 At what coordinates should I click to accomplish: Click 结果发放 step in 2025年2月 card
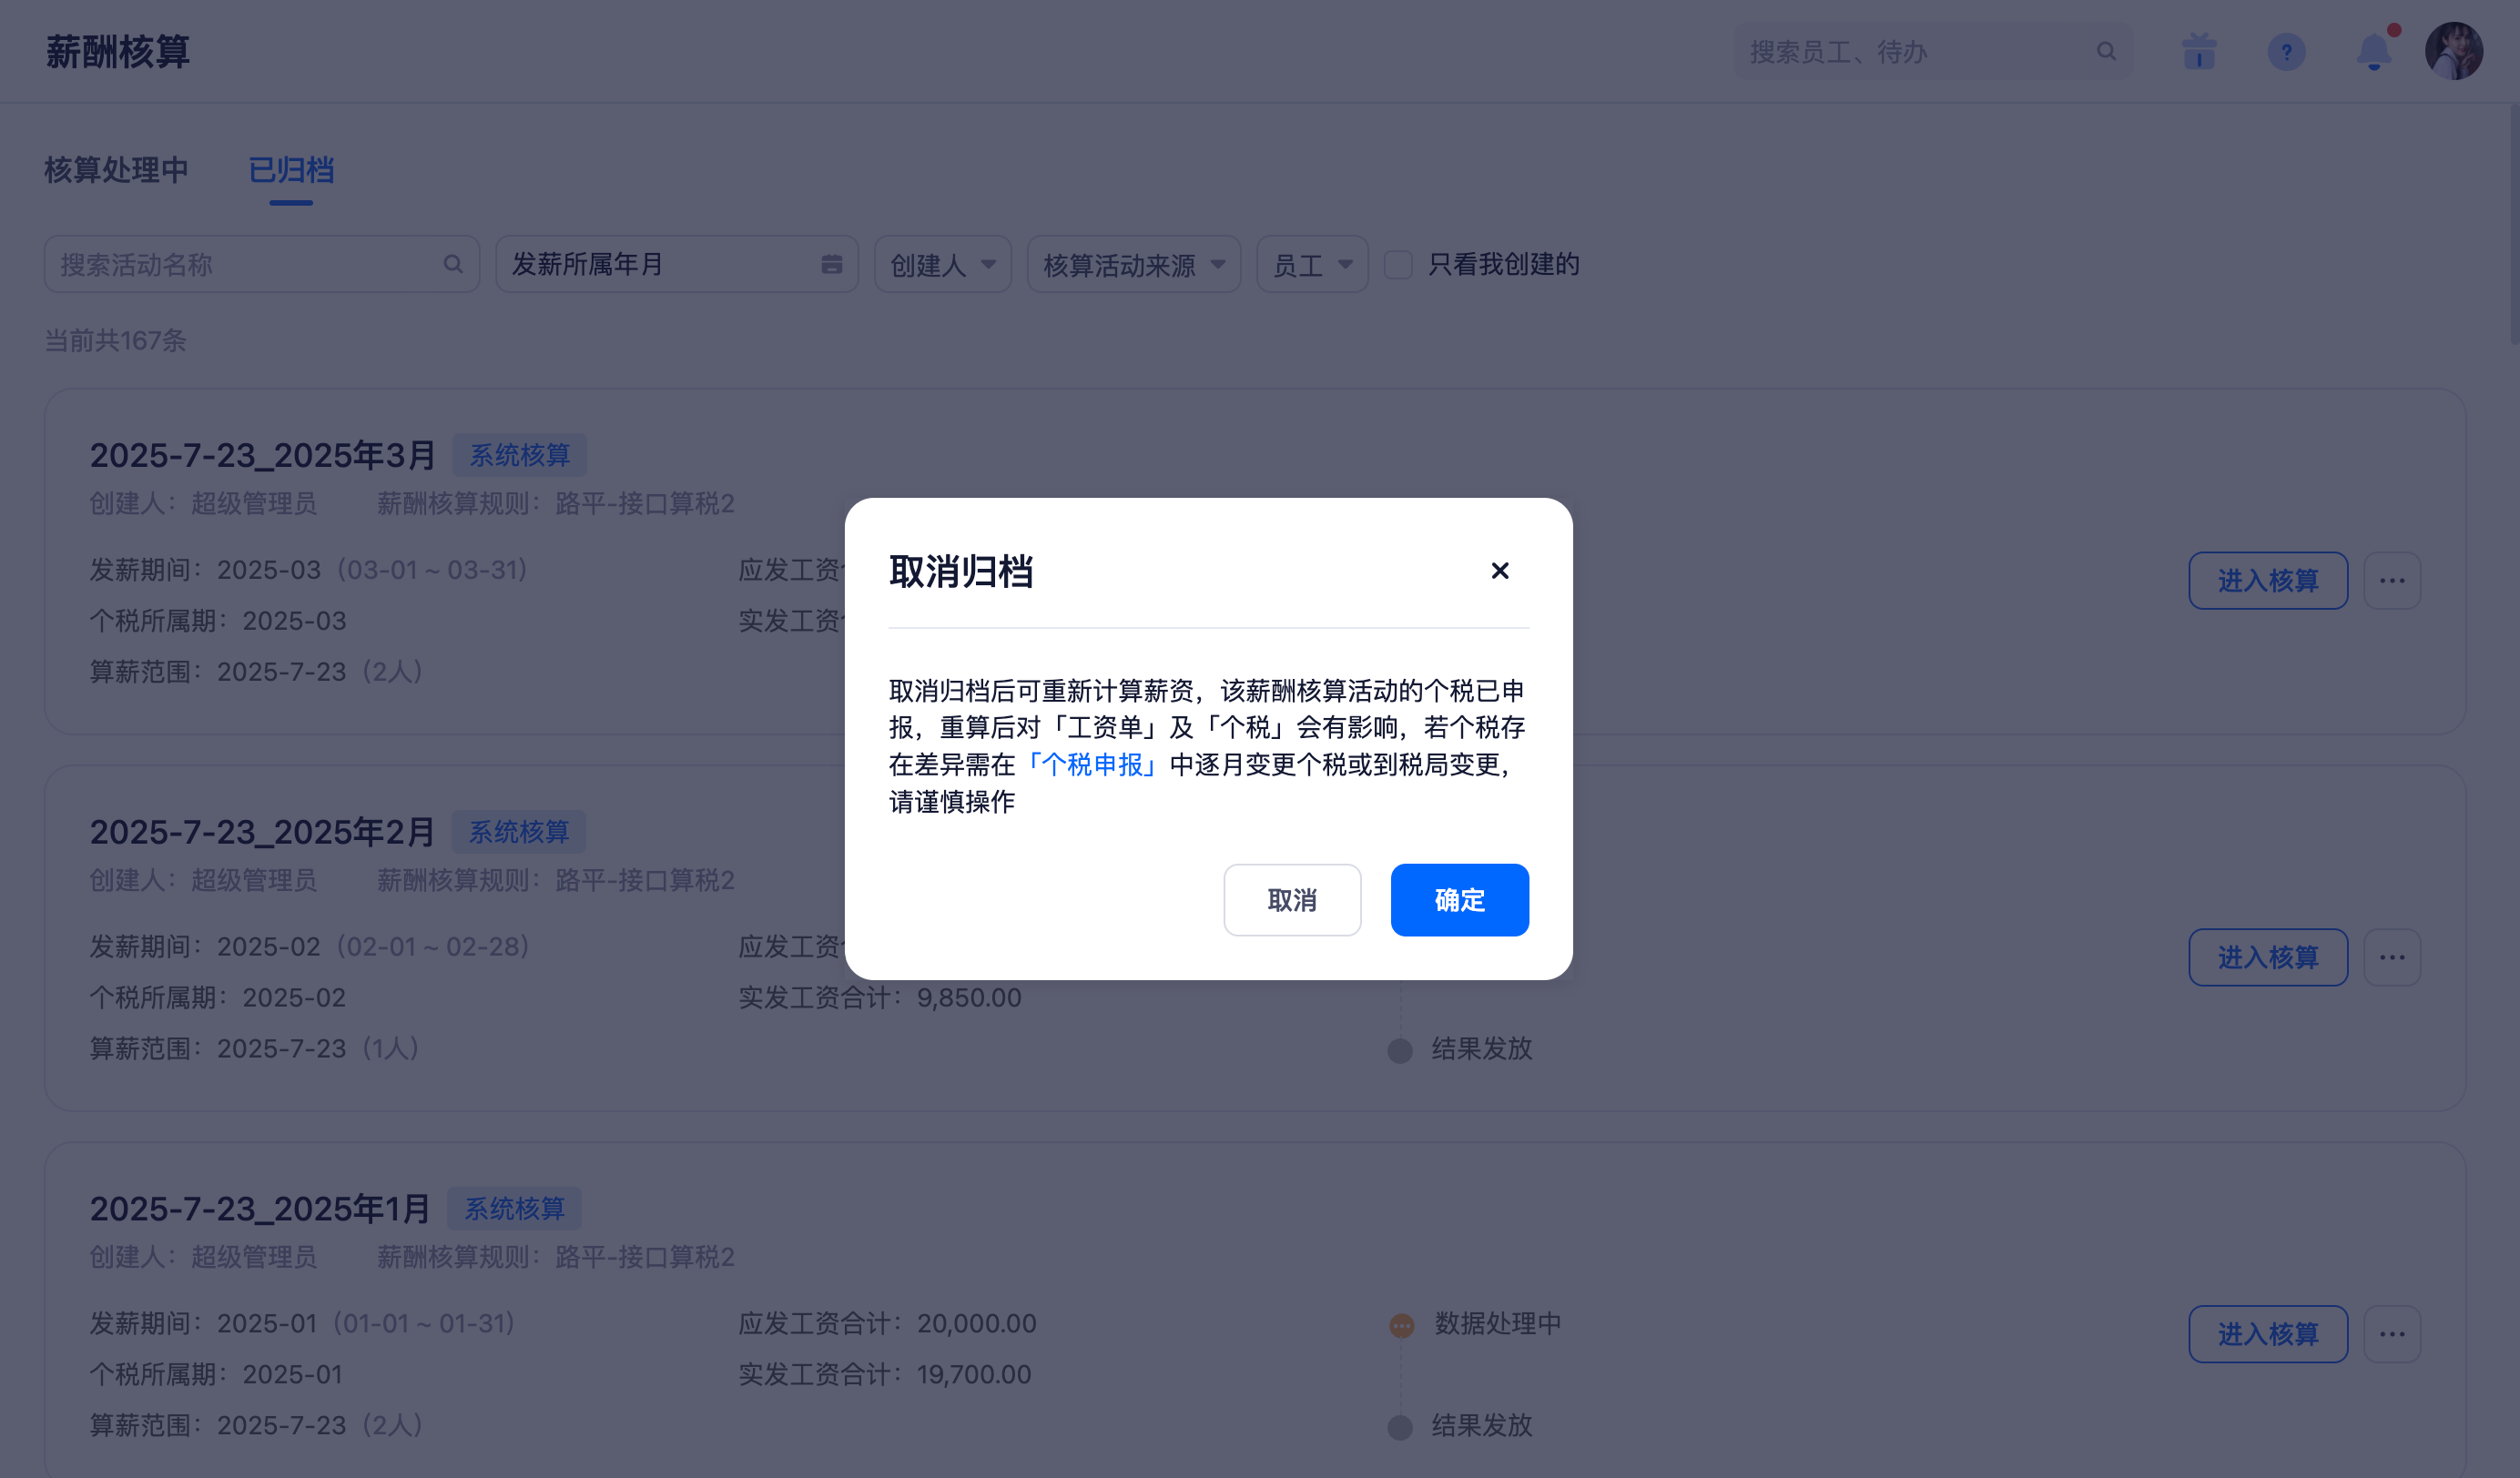[x=1481, y=1049]
